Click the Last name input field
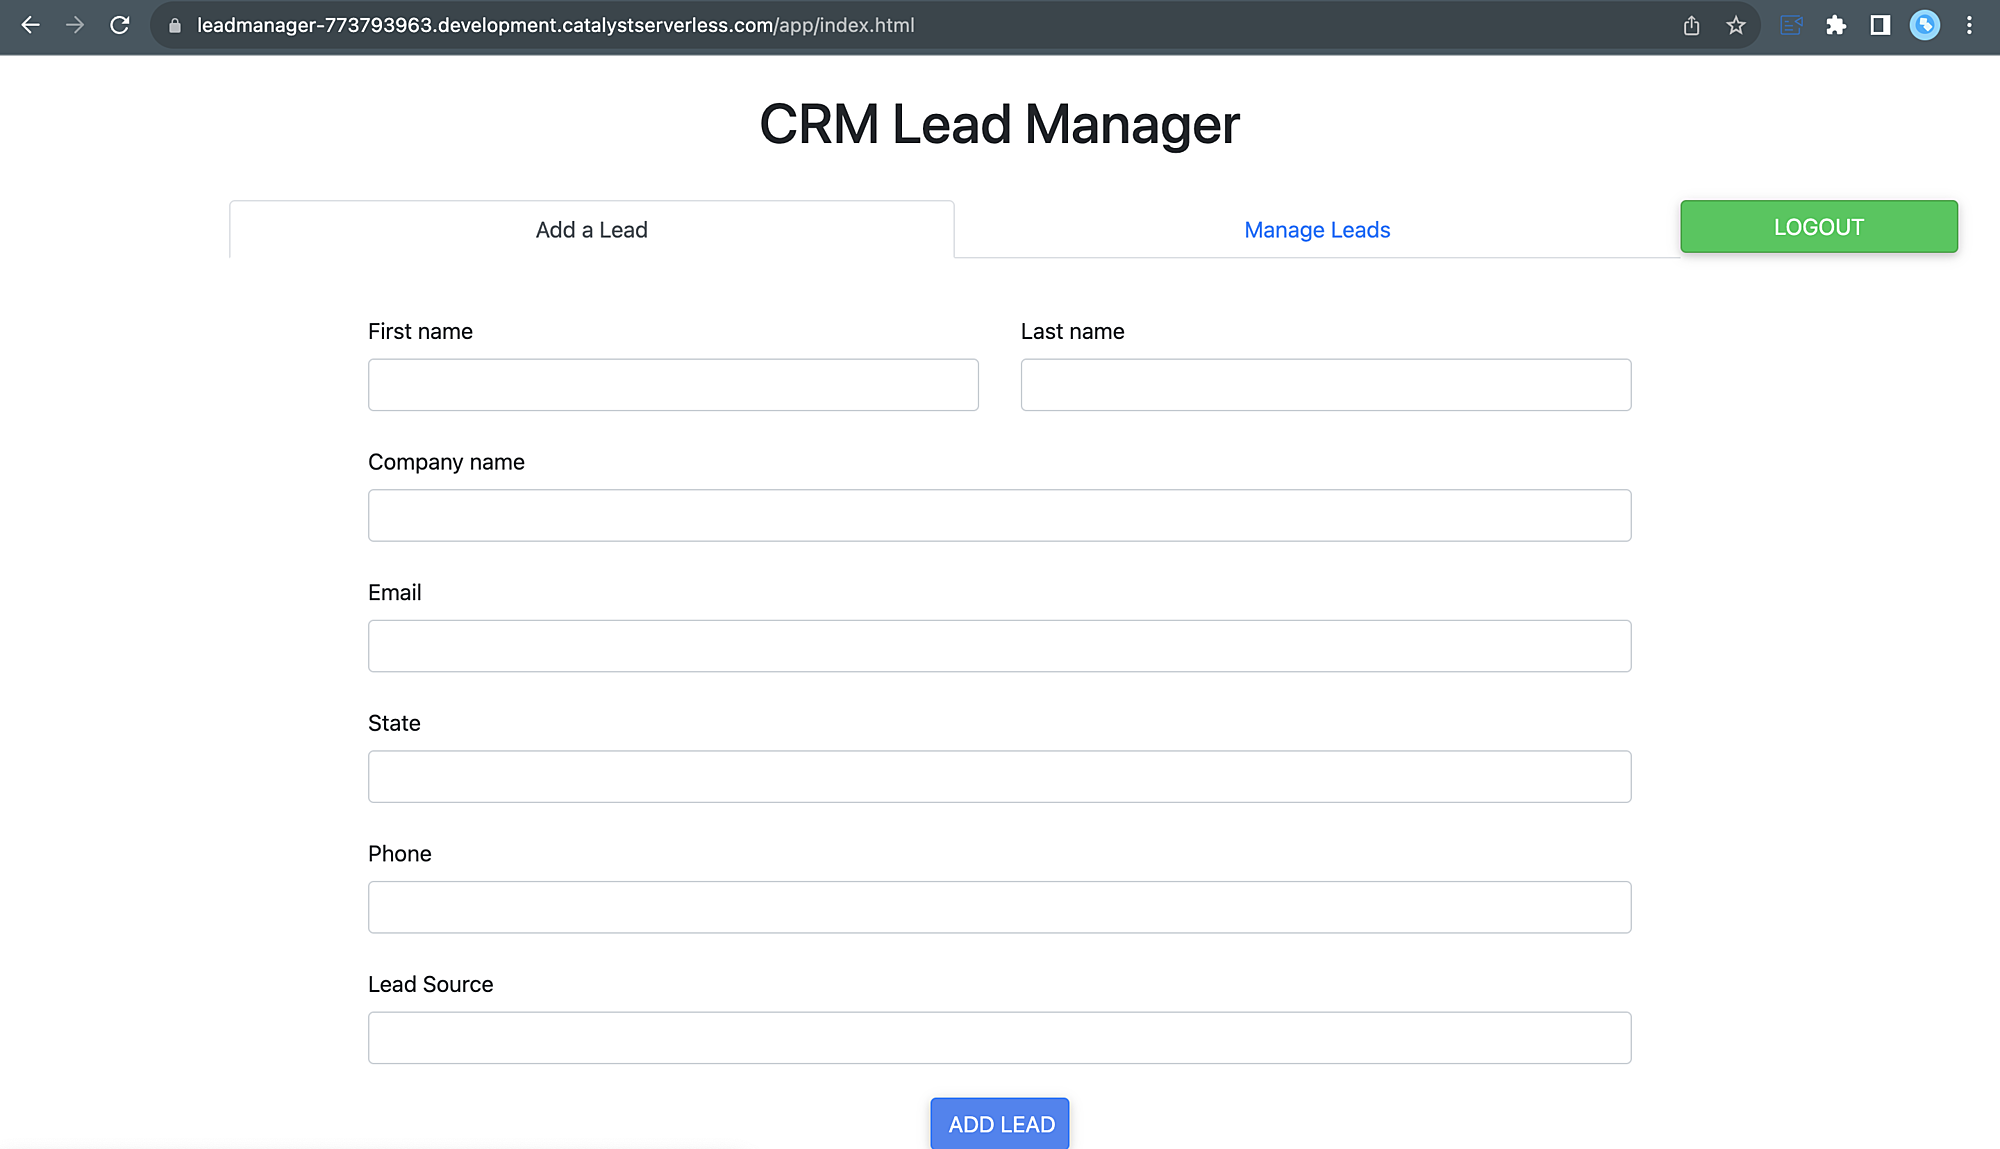Viewport: 2000px width, 1149px height. click(1326, 383)
